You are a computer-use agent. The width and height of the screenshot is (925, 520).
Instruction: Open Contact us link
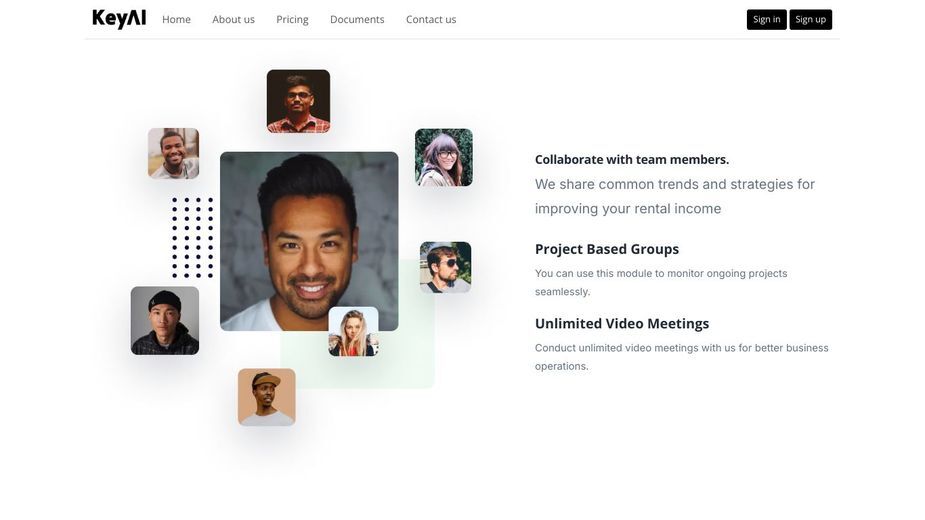click(431, 19)
